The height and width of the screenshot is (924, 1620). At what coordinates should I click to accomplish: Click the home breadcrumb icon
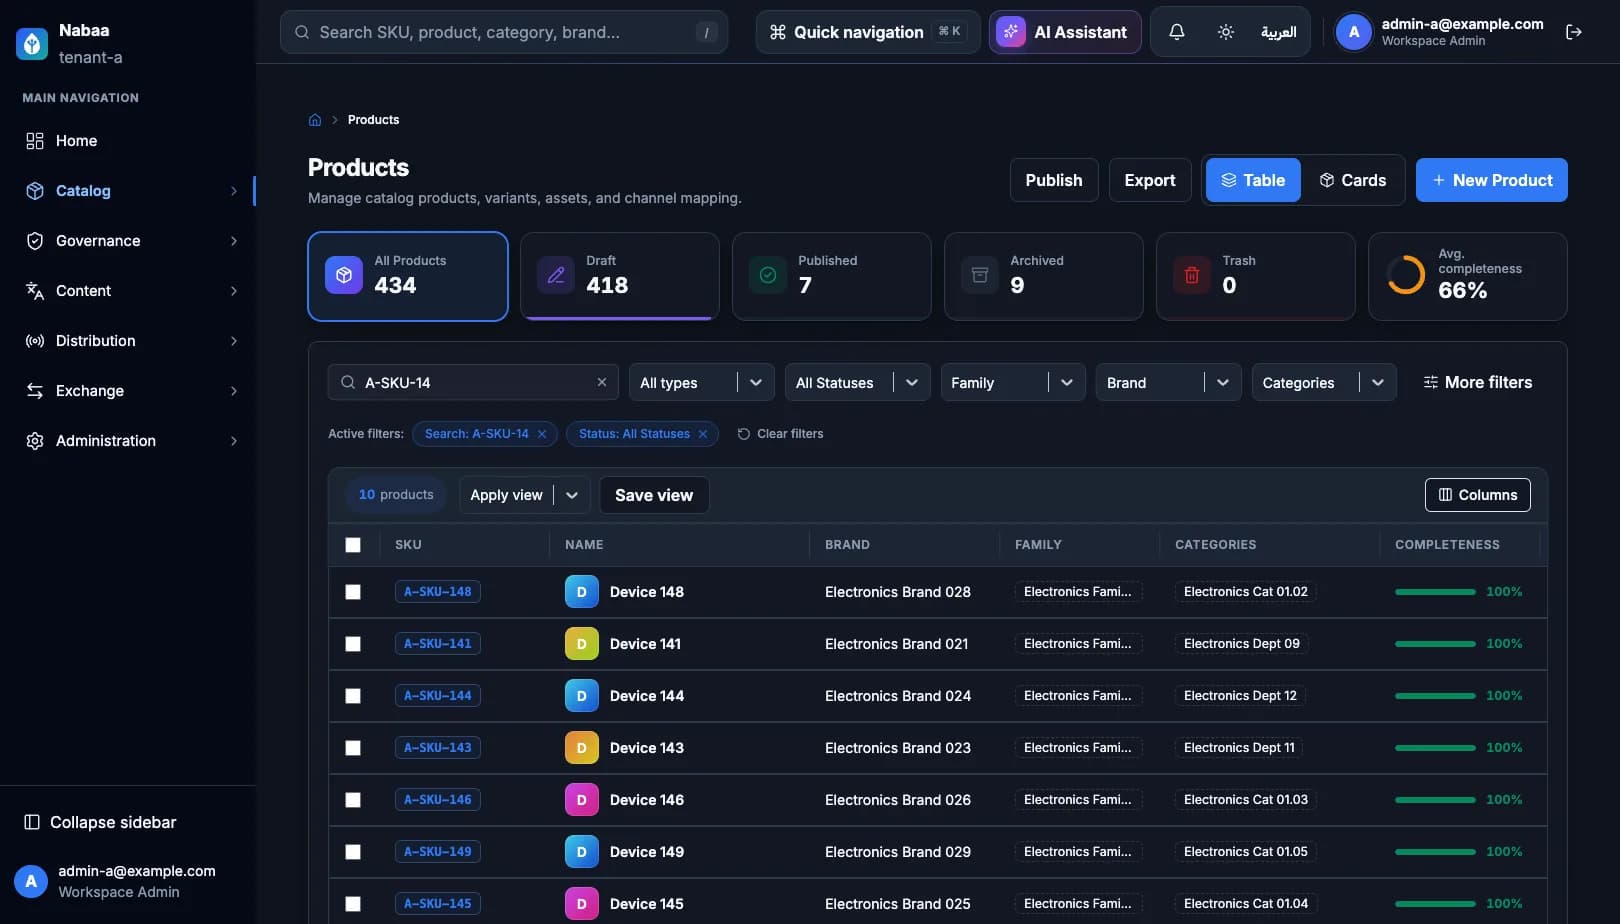pos(315,120)
